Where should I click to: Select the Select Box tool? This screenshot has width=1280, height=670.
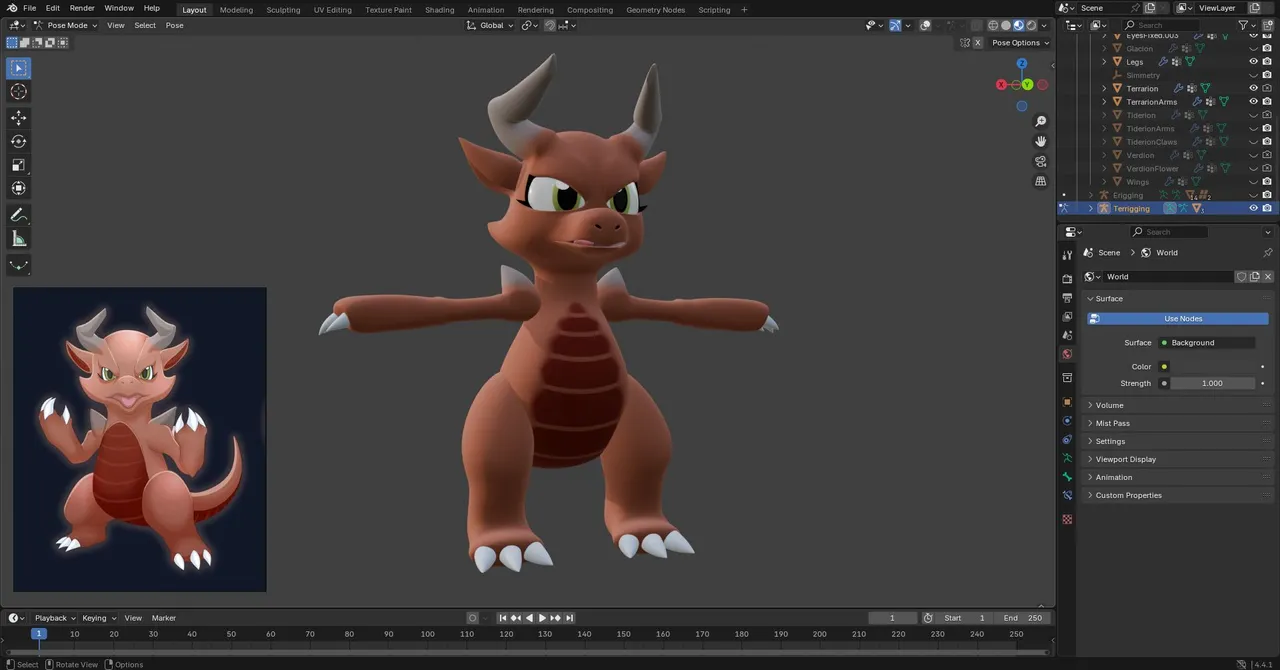[19, 68]
